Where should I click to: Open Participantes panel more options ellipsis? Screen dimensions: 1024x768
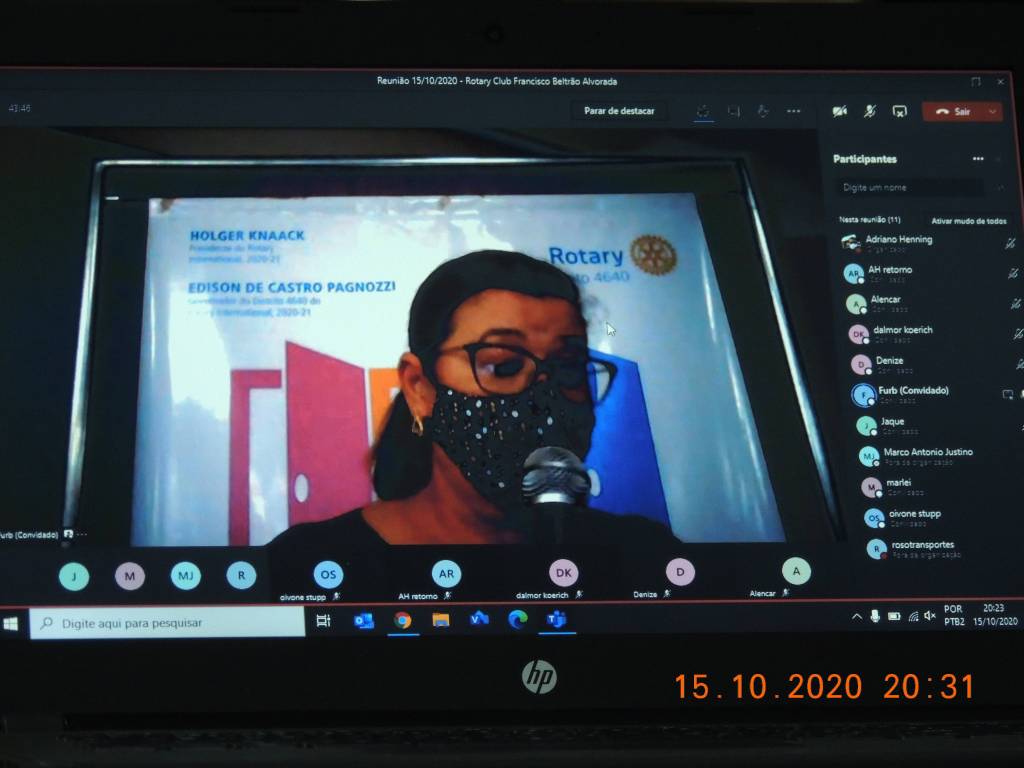978,159
